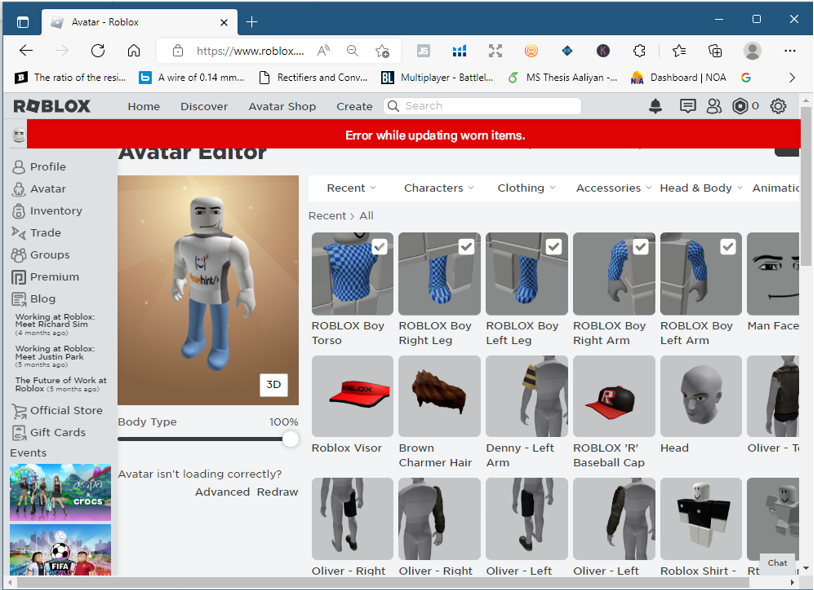Open Roblox notifications bell
Screen dimensions: 814x590
pos(656,106)
